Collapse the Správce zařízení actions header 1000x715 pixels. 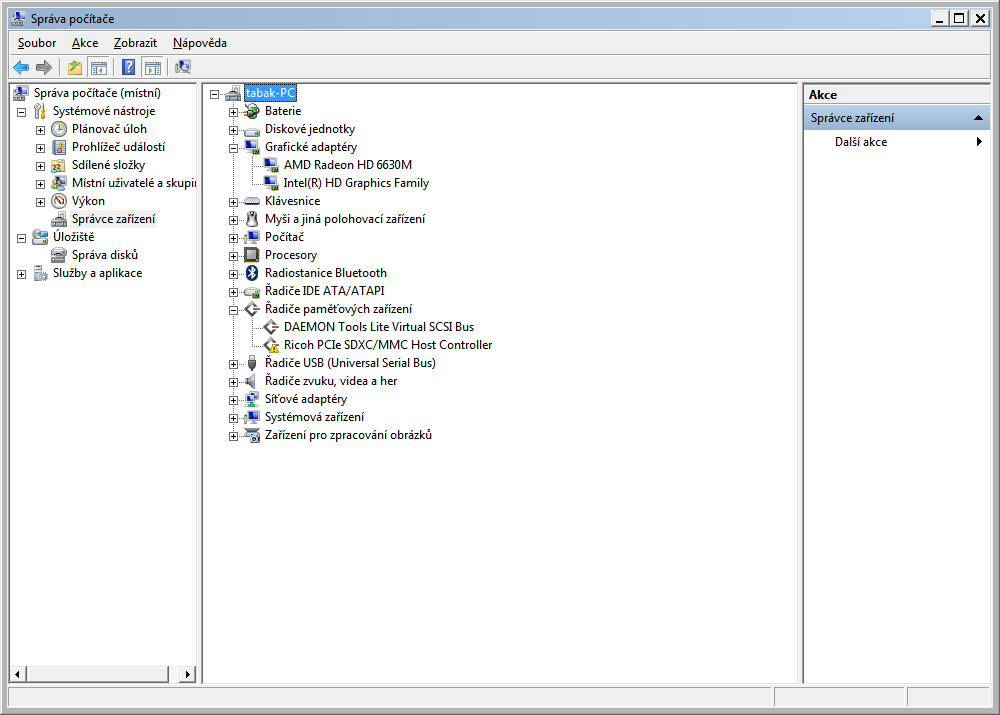[980, 118]
